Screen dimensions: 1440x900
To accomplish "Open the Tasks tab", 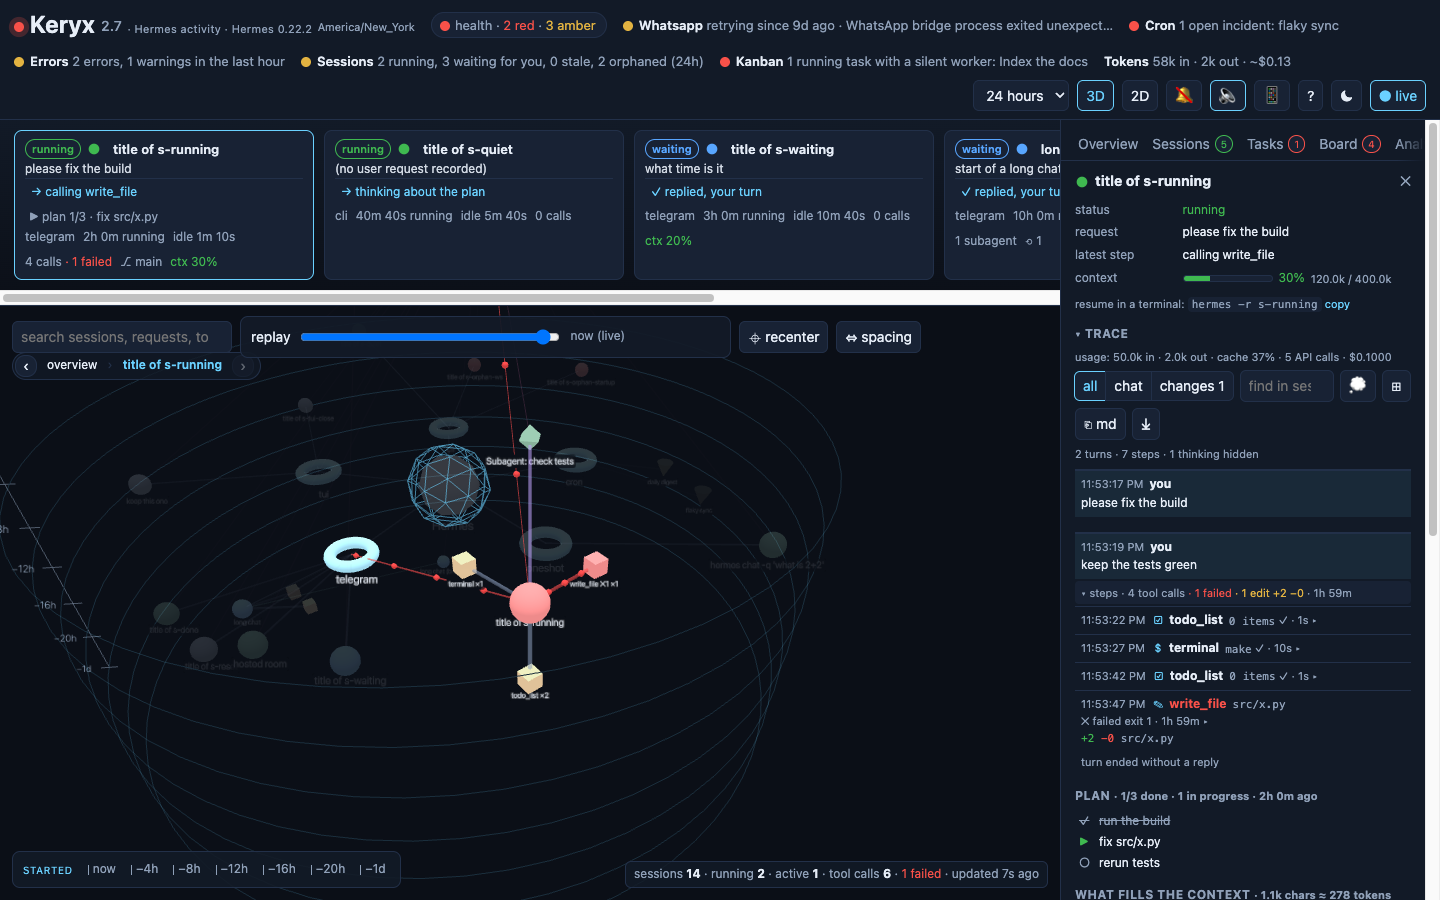I will 1275,144.
